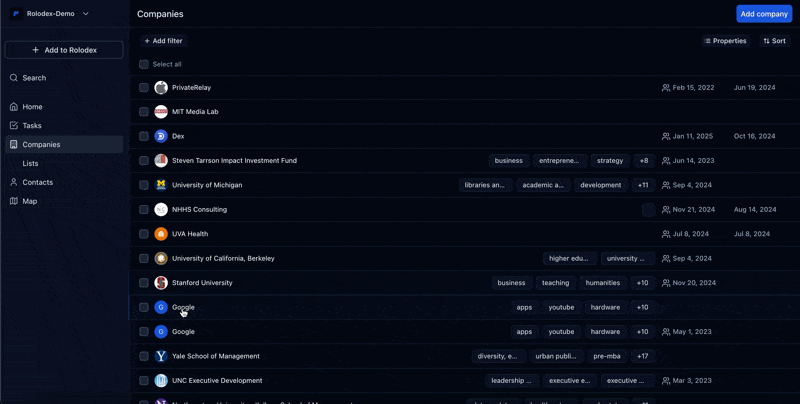
Task: Check the NHHS Consulting row checkbox
Action: (x=144, y=210)
